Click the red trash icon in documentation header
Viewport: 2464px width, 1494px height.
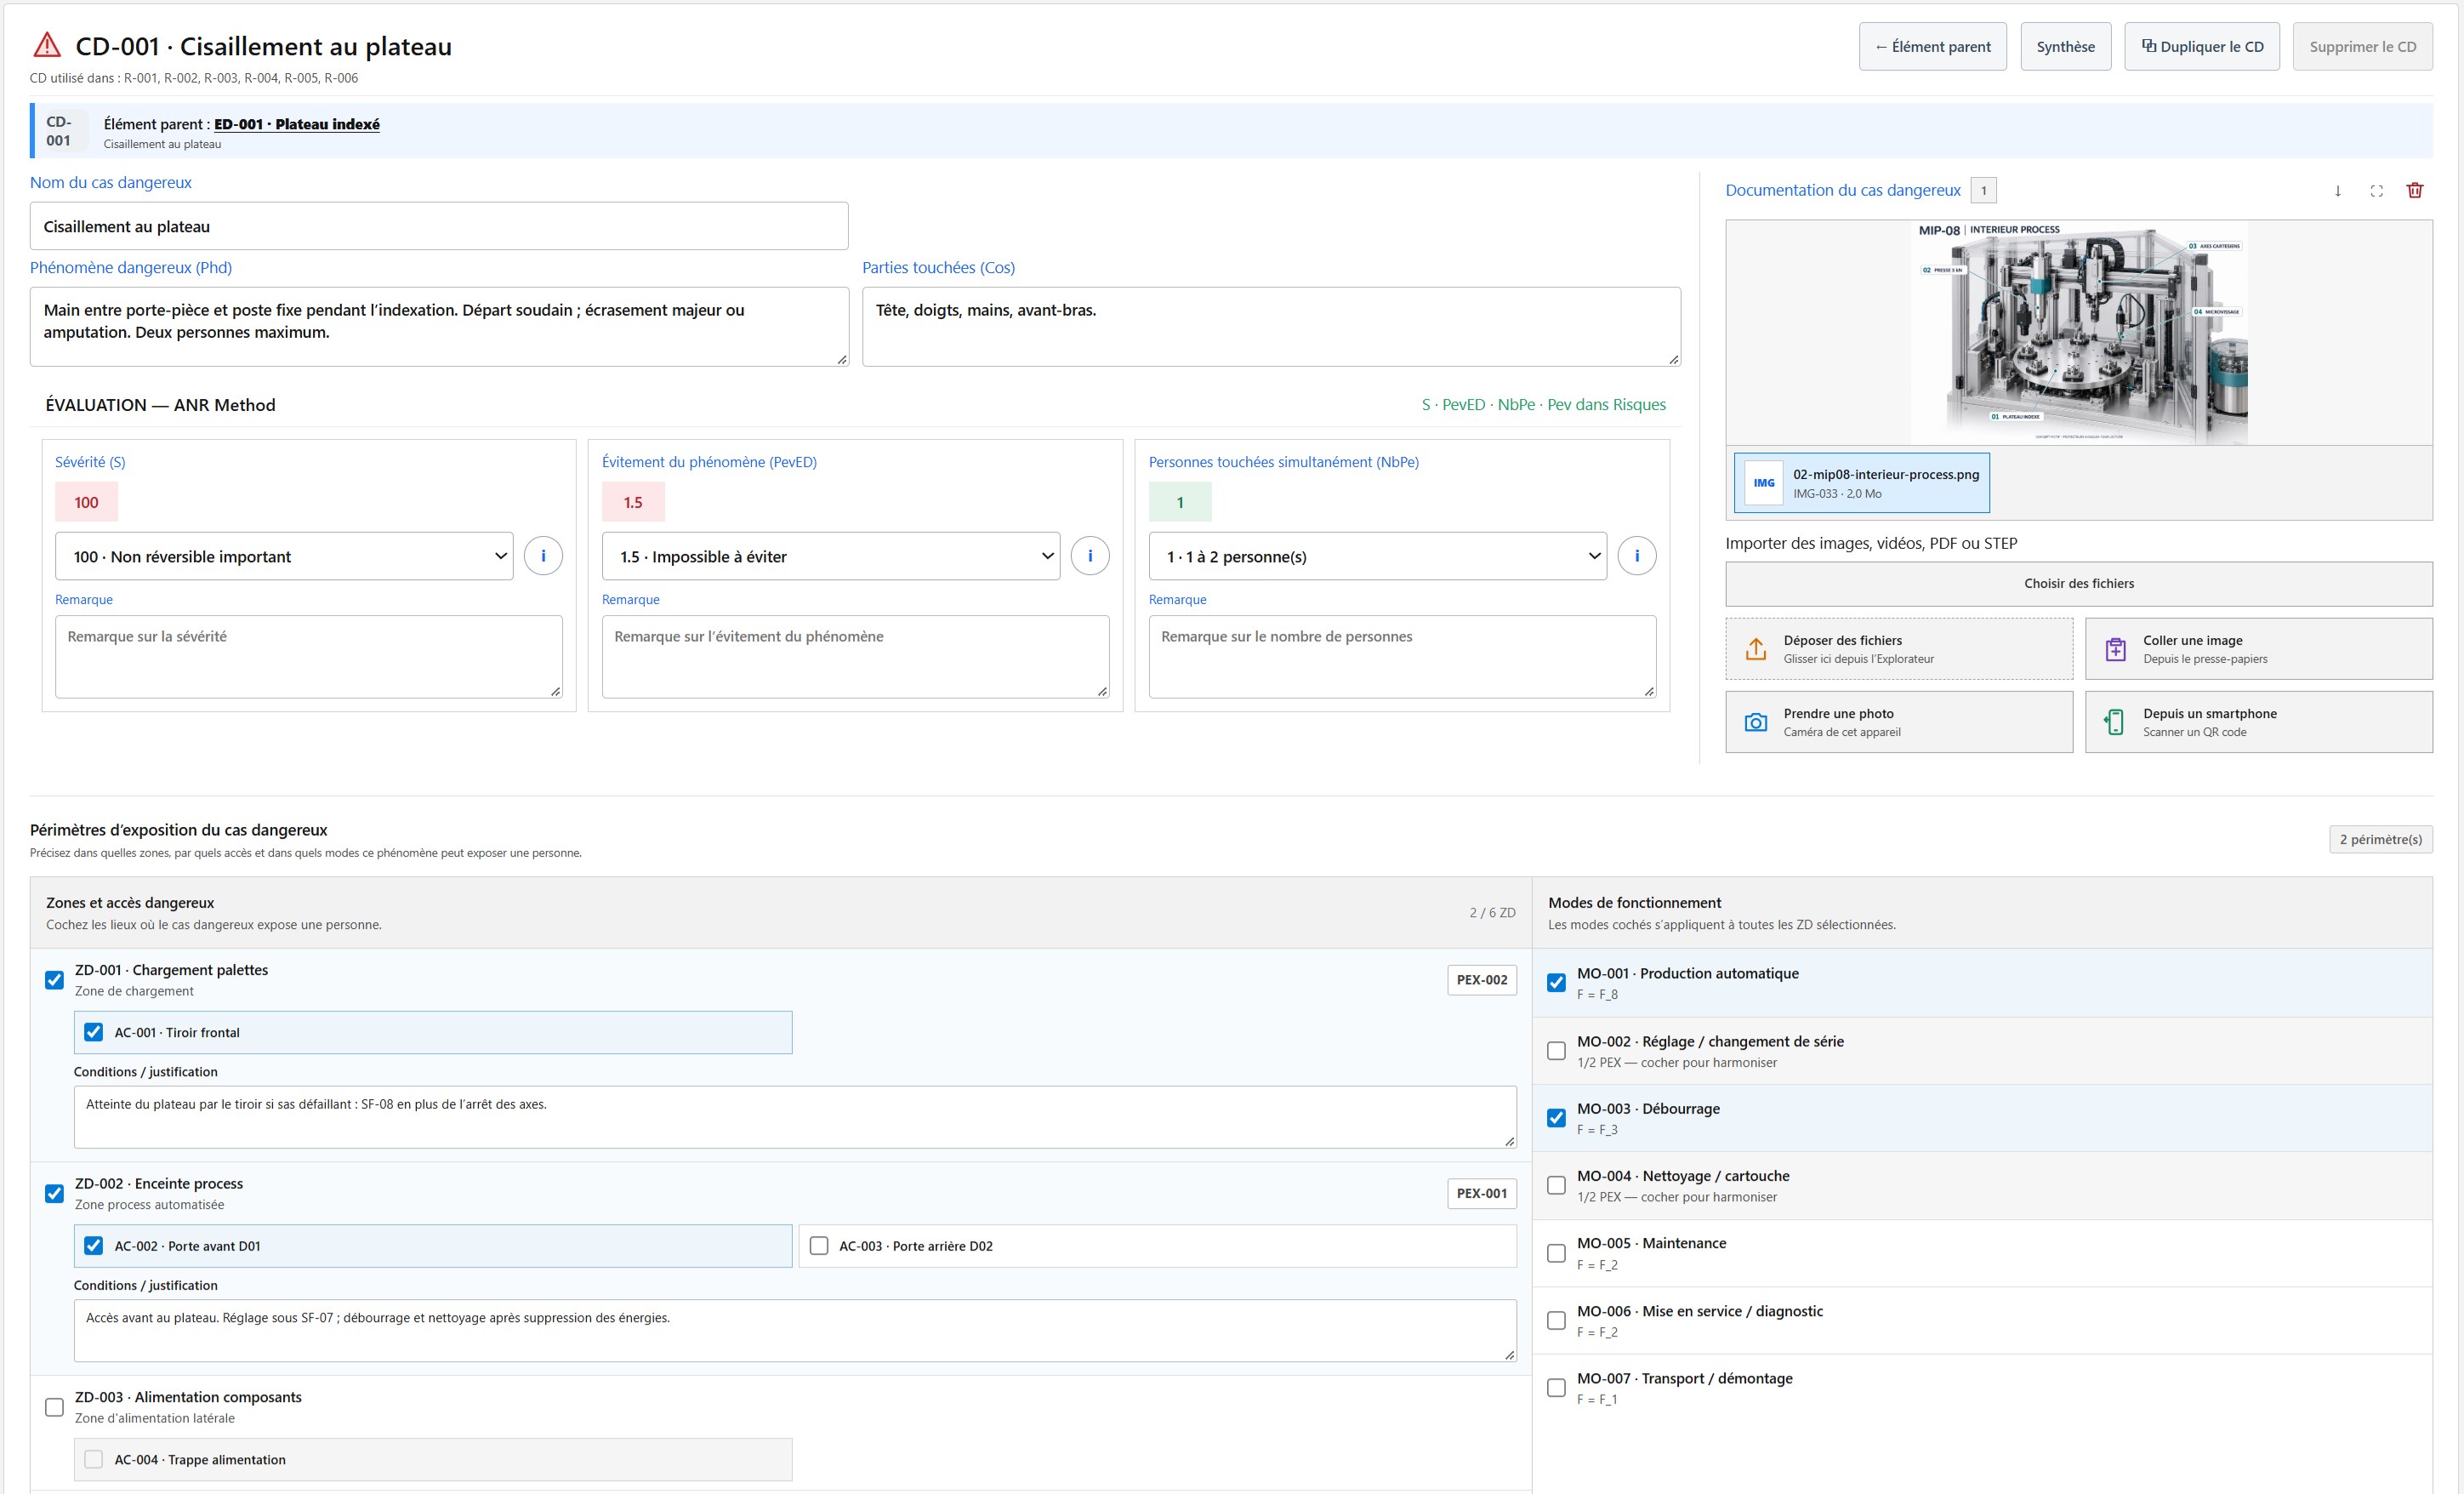[2414, 190]
